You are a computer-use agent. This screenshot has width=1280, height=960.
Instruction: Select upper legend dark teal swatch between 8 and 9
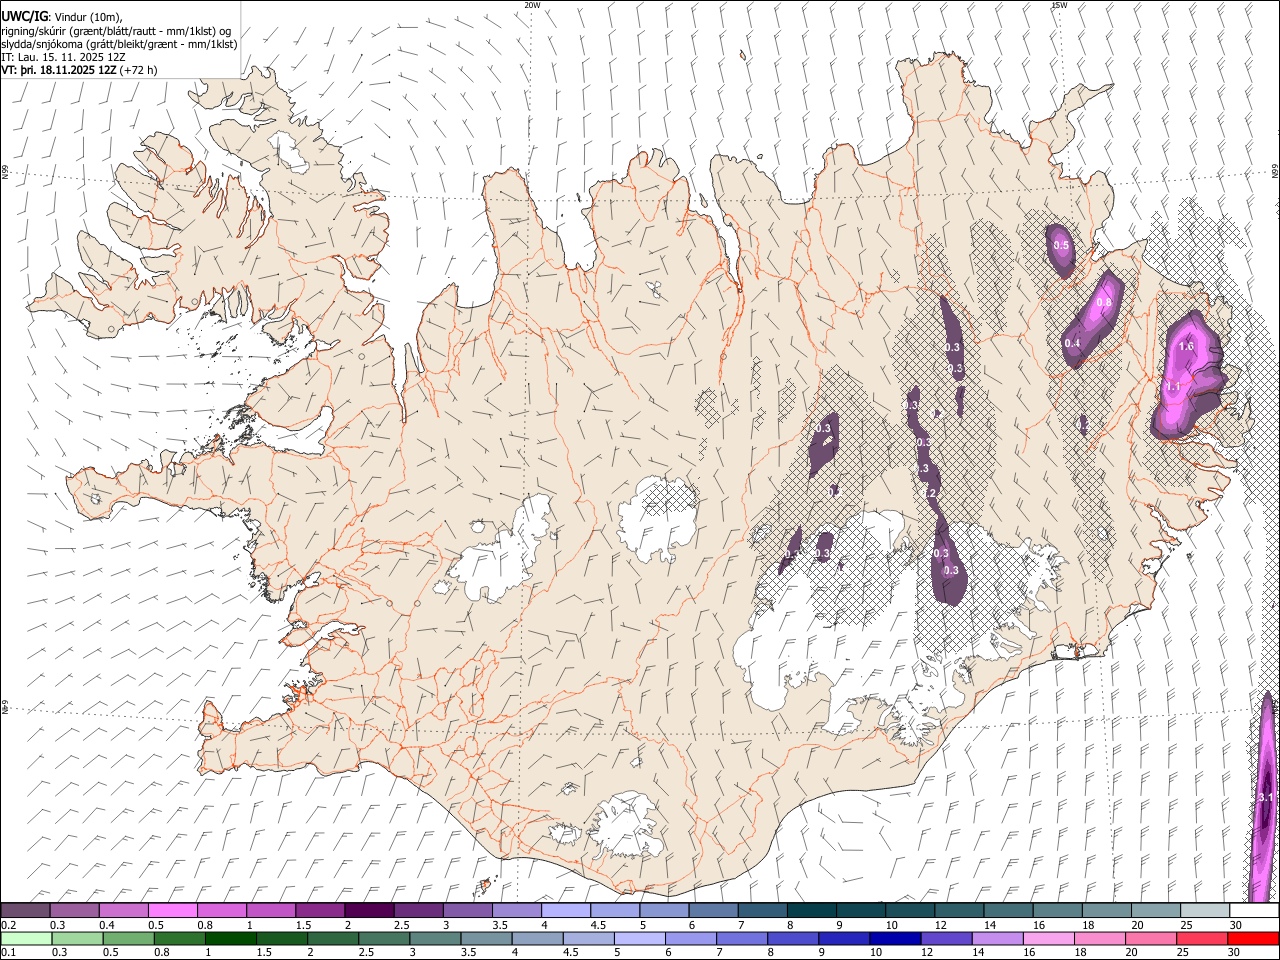(x=812, y=910)
